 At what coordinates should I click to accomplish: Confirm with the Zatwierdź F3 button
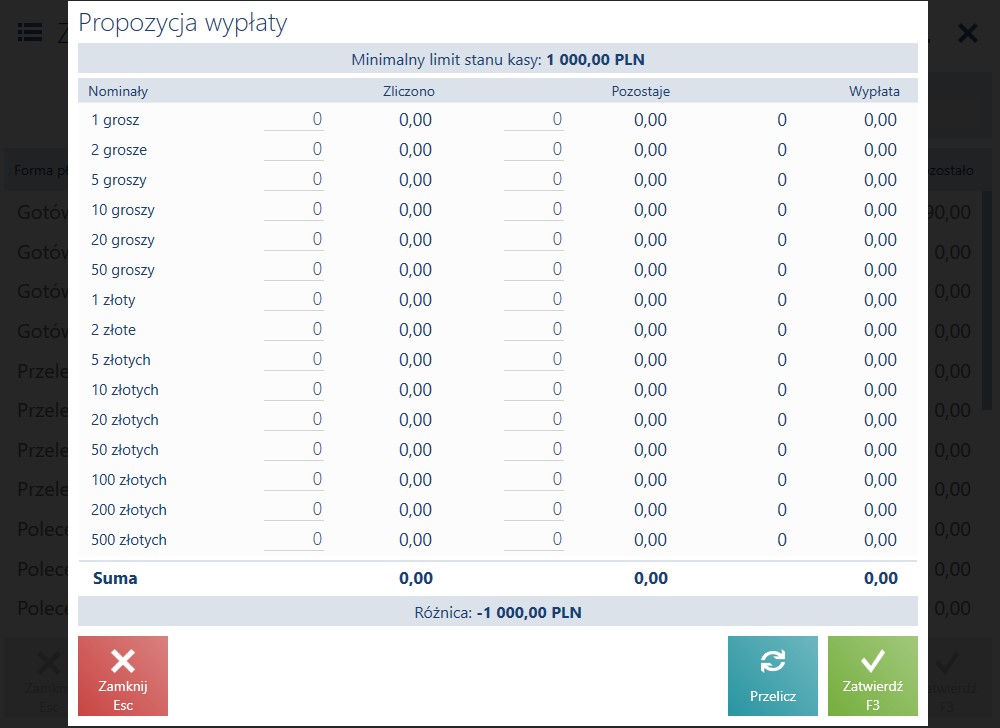click(872, 676)
